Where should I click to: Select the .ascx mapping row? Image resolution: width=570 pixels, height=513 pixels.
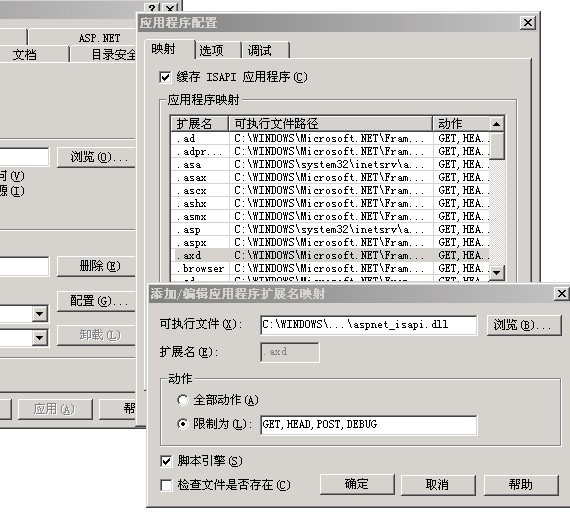tap(330, 191)
